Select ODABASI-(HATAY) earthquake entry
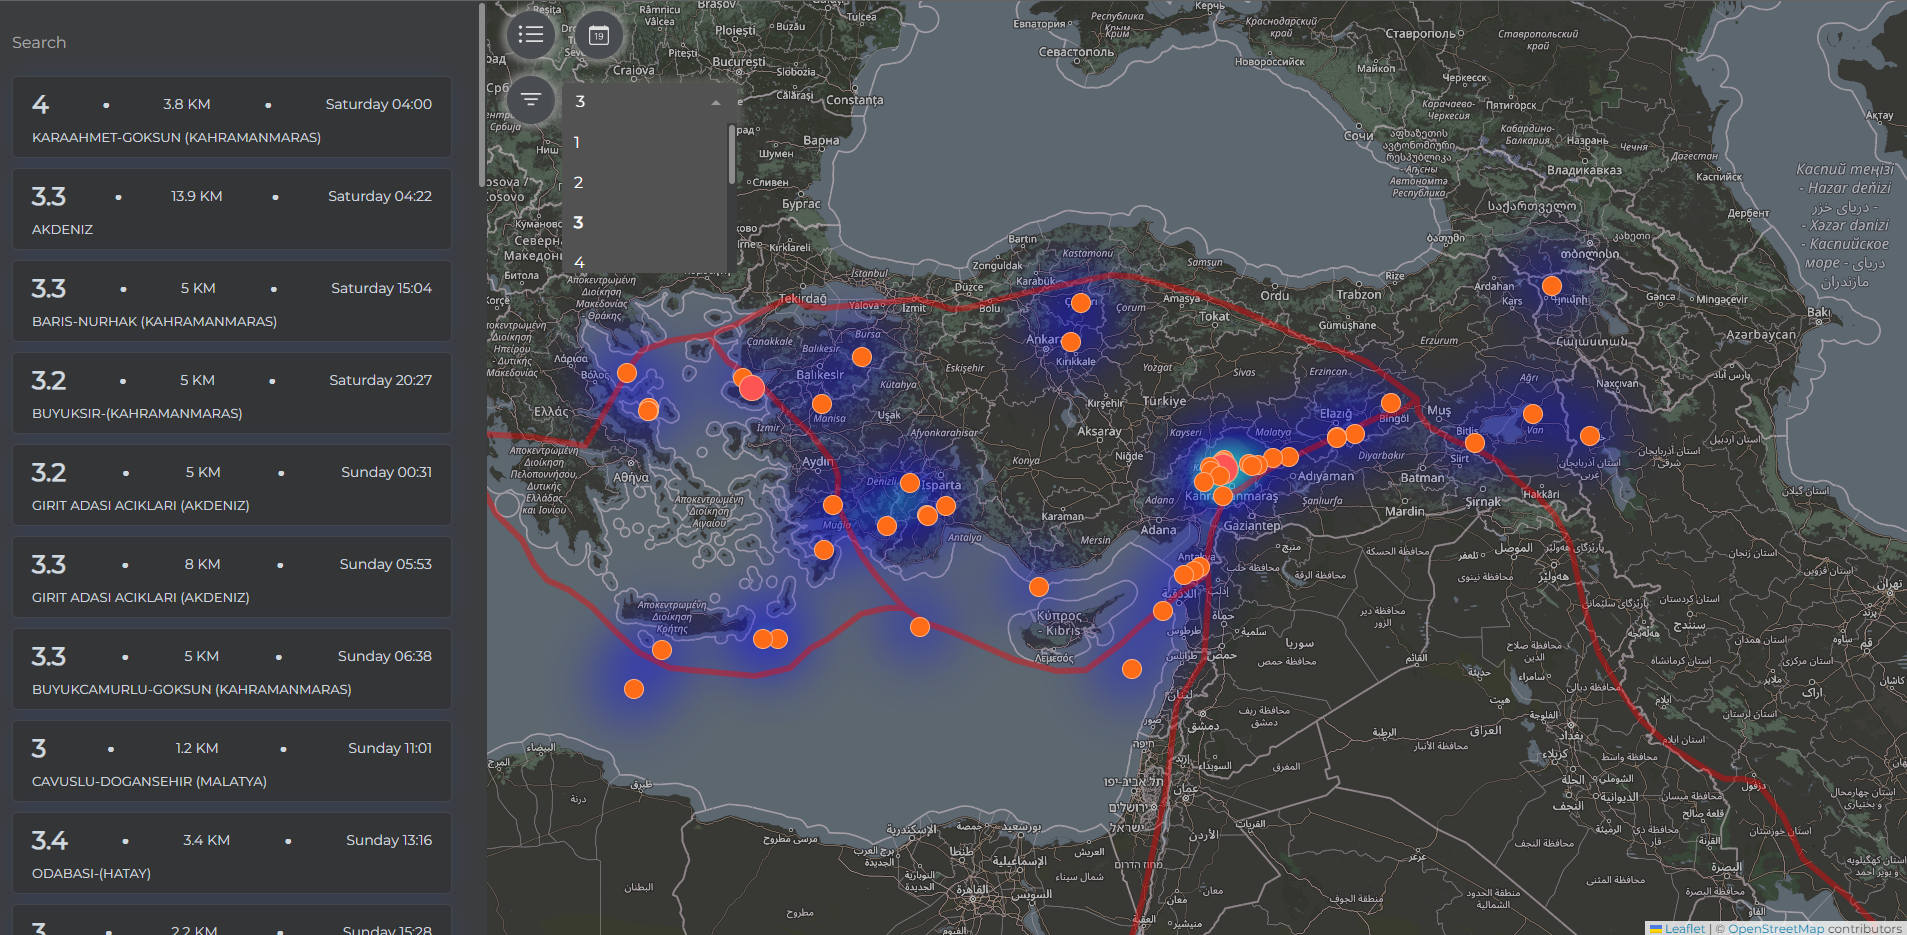Viewport: 1907px width, 935px height. 232,853
